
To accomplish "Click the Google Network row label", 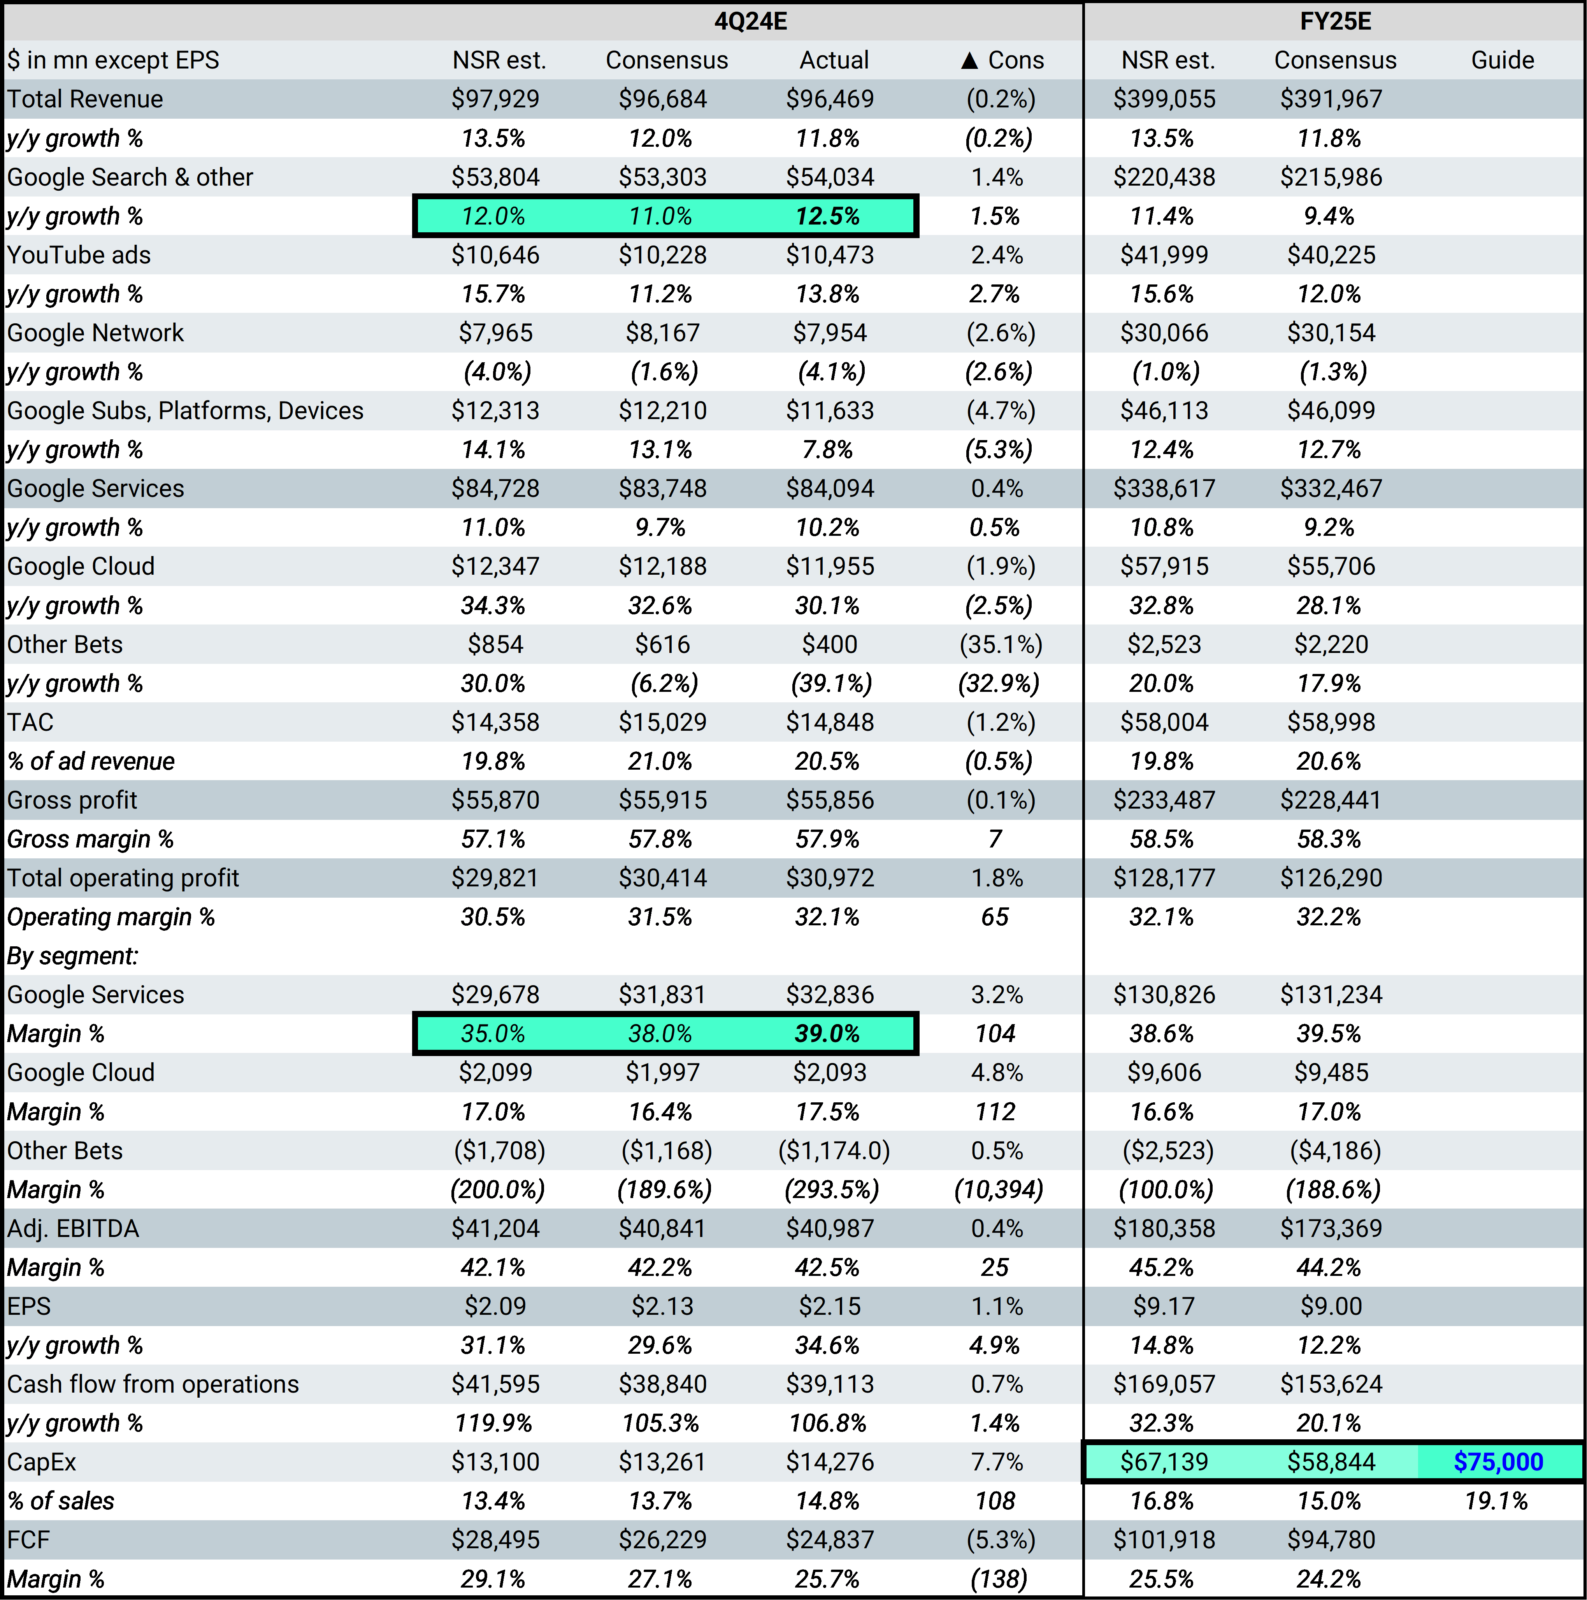I will (x=95, y=333).
